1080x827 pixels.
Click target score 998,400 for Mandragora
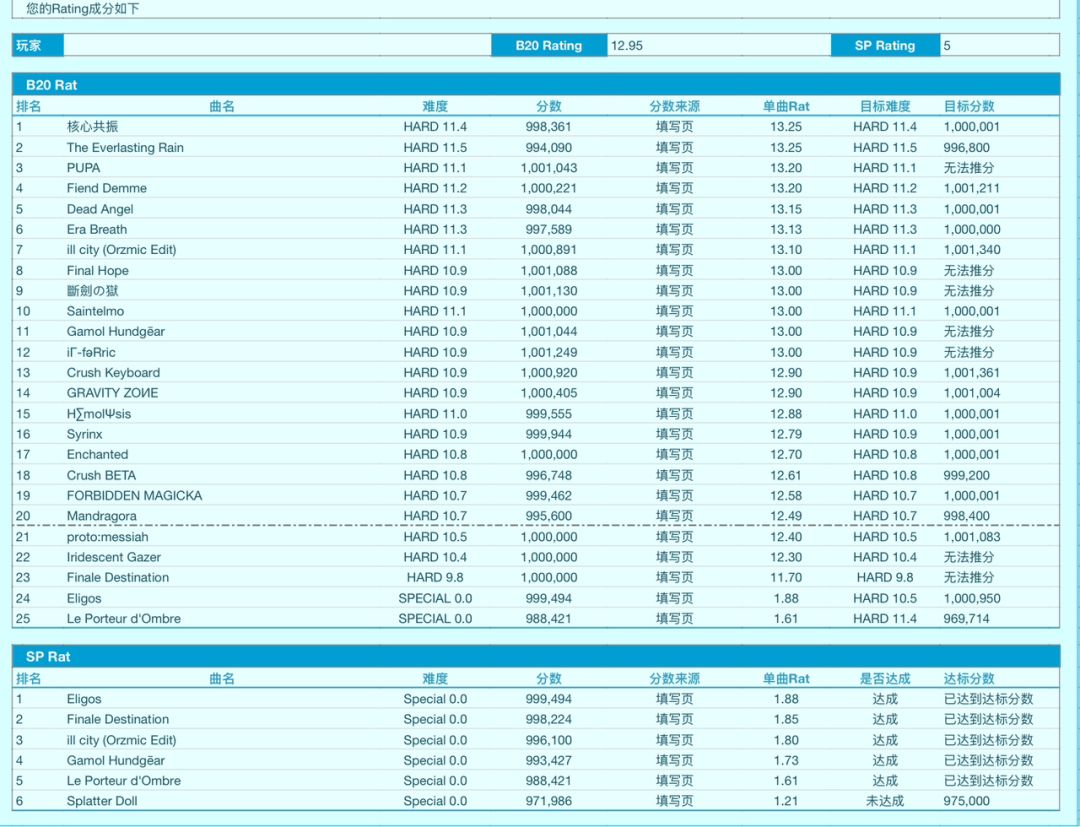pyautogui.click(x=966, y=516)
